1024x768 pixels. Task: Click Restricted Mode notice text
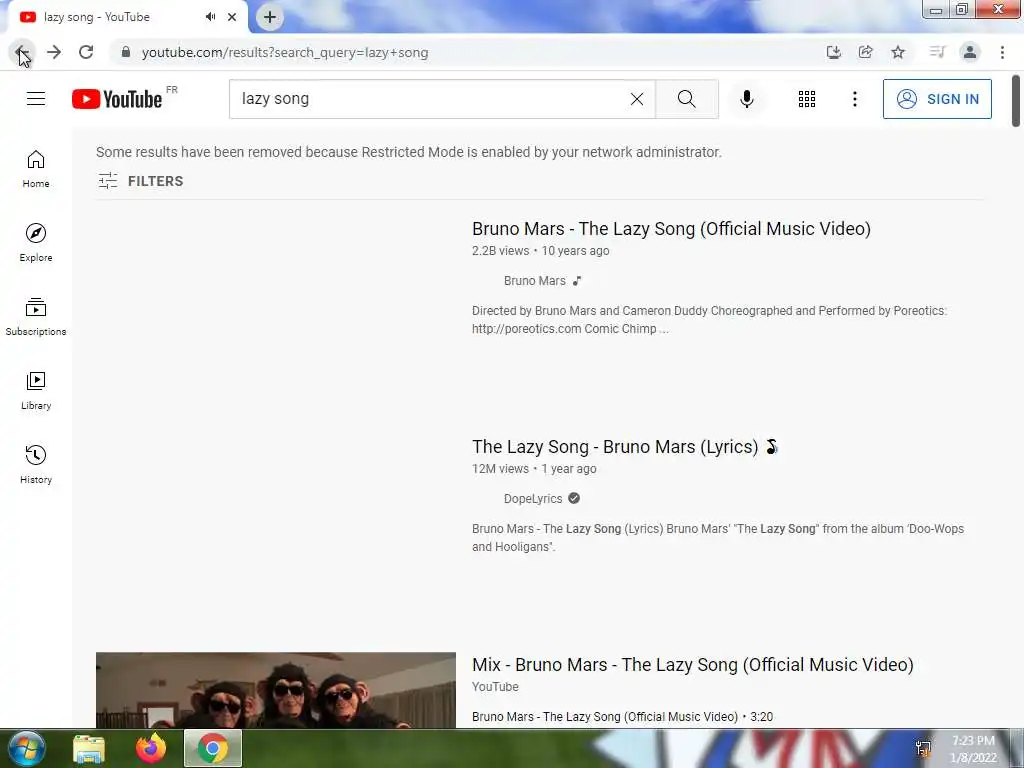point(409,152)
